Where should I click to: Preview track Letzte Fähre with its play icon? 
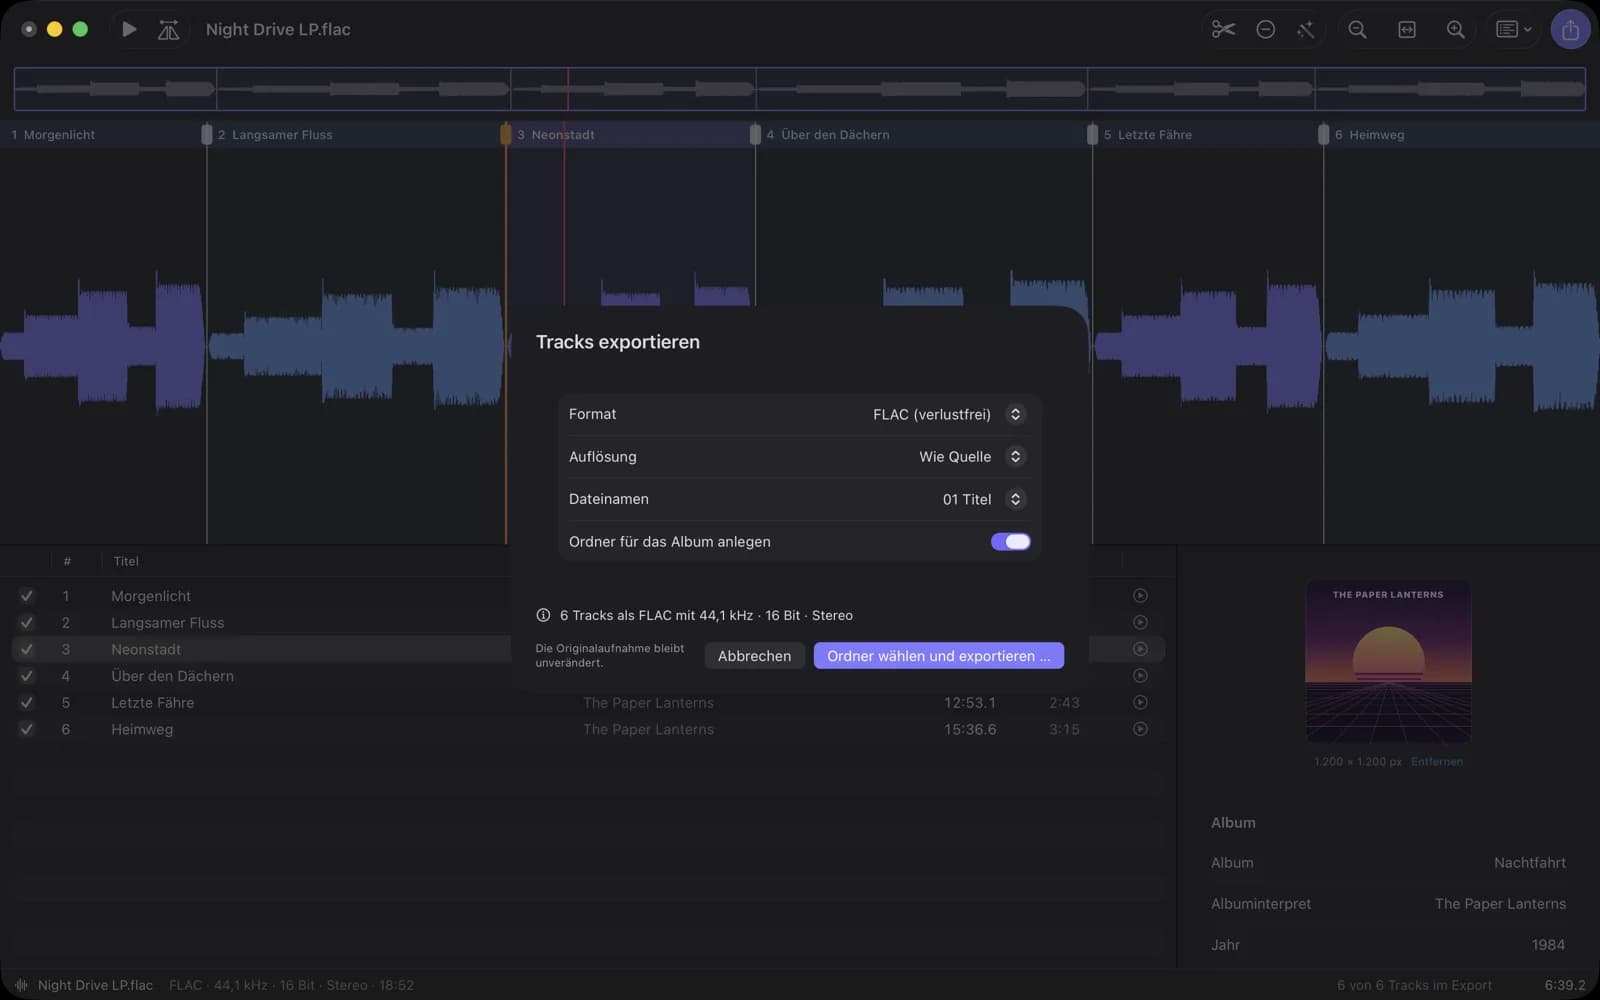1140,702
